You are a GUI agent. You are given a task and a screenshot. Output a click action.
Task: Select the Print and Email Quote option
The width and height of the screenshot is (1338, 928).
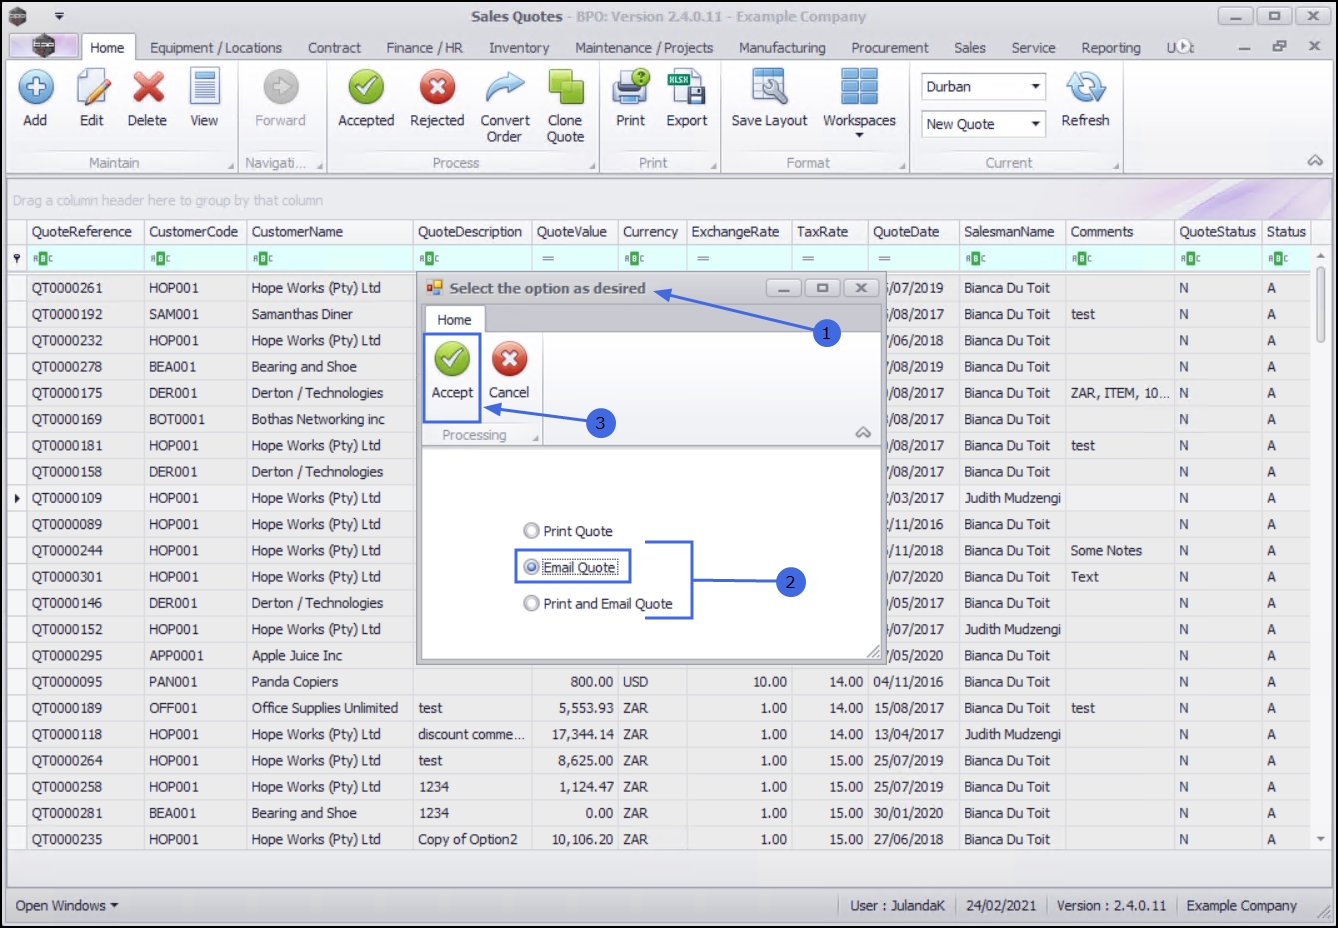[598, 603]
